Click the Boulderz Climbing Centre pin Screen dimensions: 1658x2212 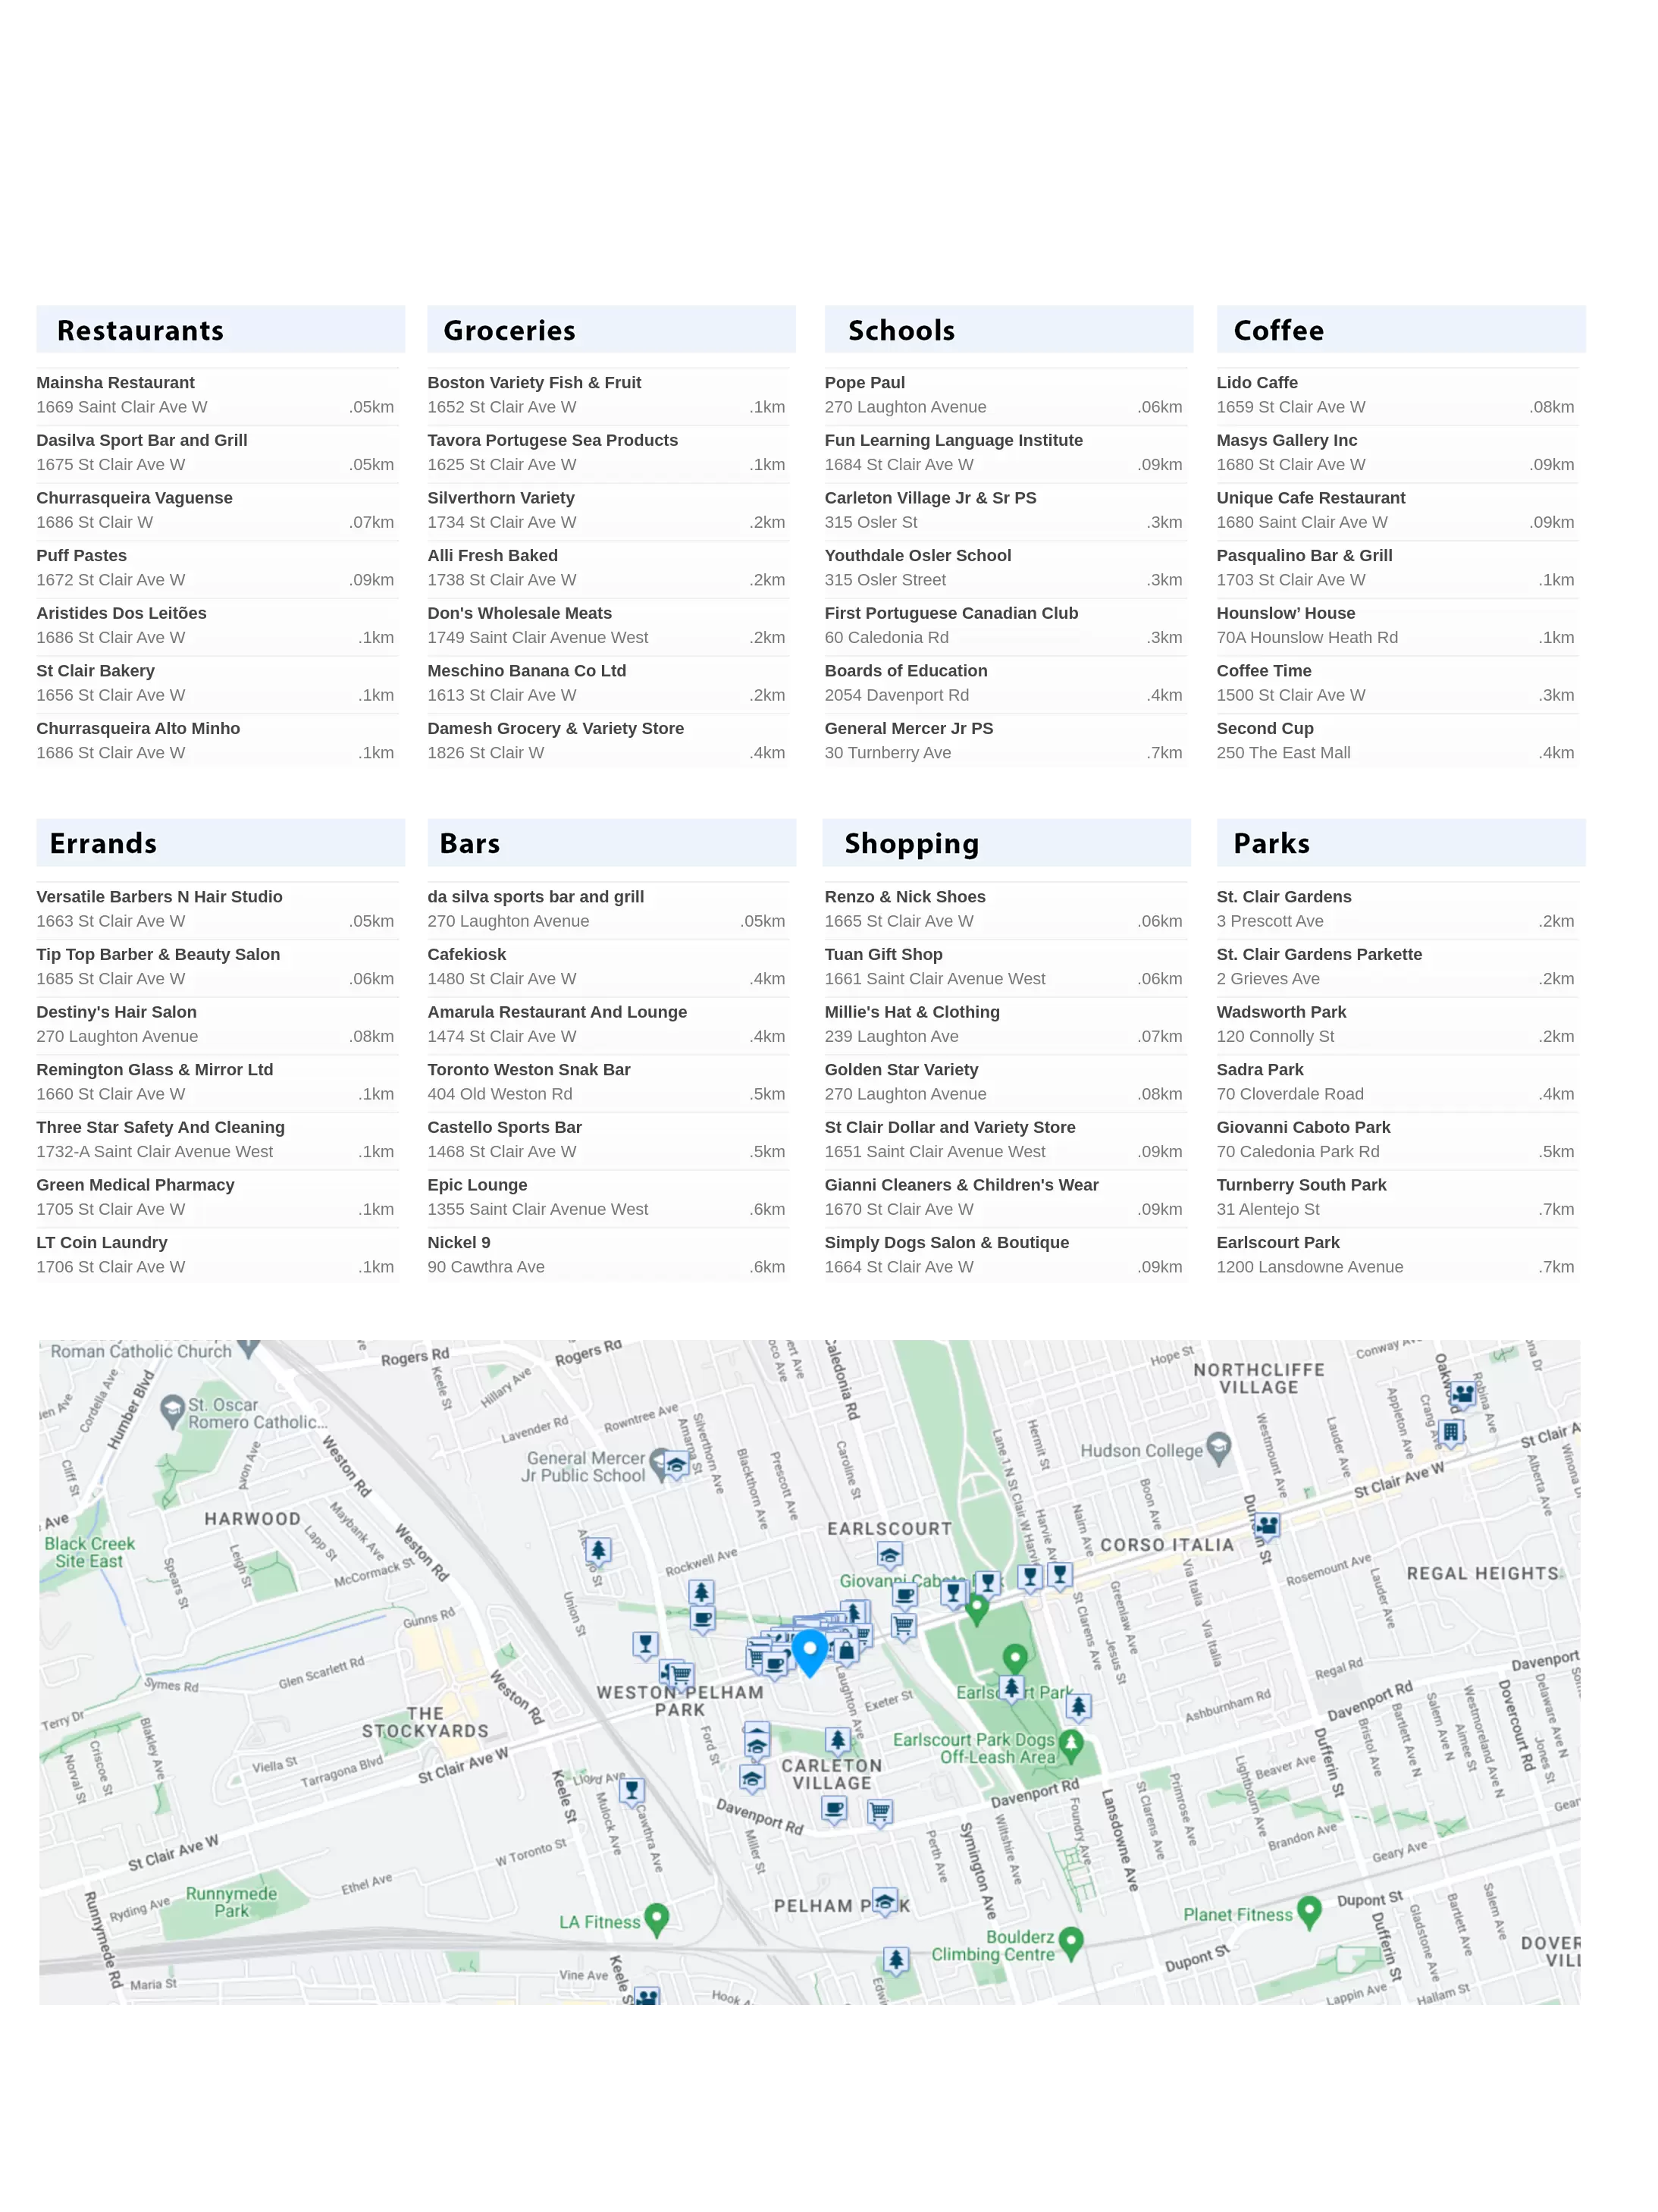click(x=1070, y=1941)
